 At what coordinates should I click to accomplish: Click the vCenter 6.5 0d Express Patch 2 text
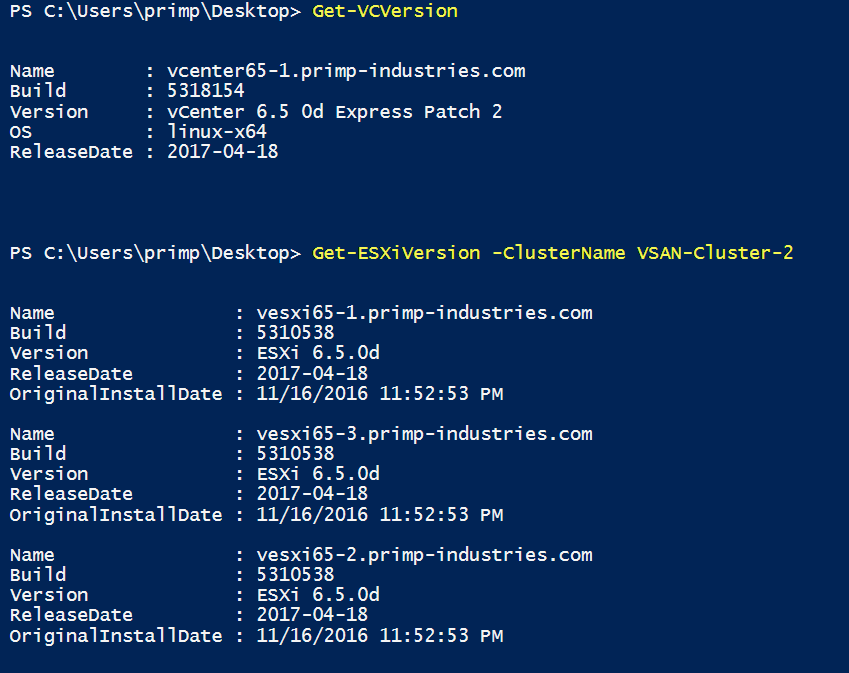tap(335, 112)
